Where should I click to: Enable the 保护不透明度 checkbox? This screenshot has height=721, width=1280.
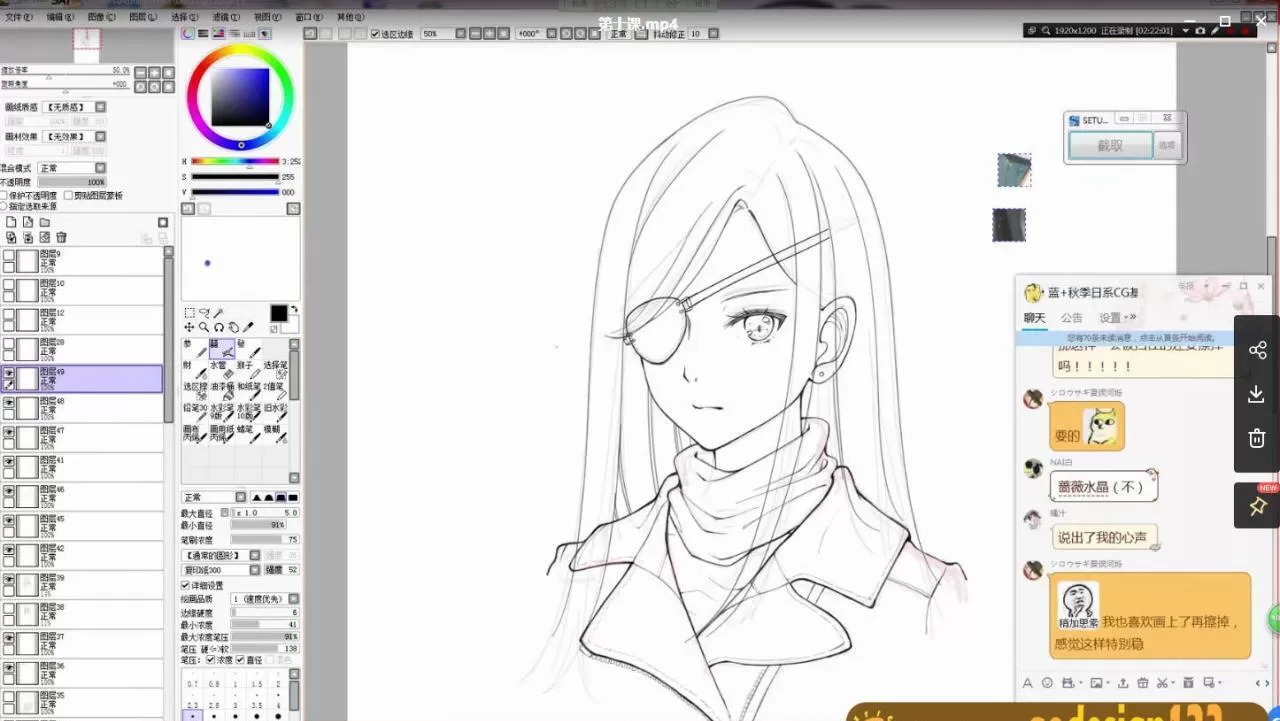click(4, 196)
